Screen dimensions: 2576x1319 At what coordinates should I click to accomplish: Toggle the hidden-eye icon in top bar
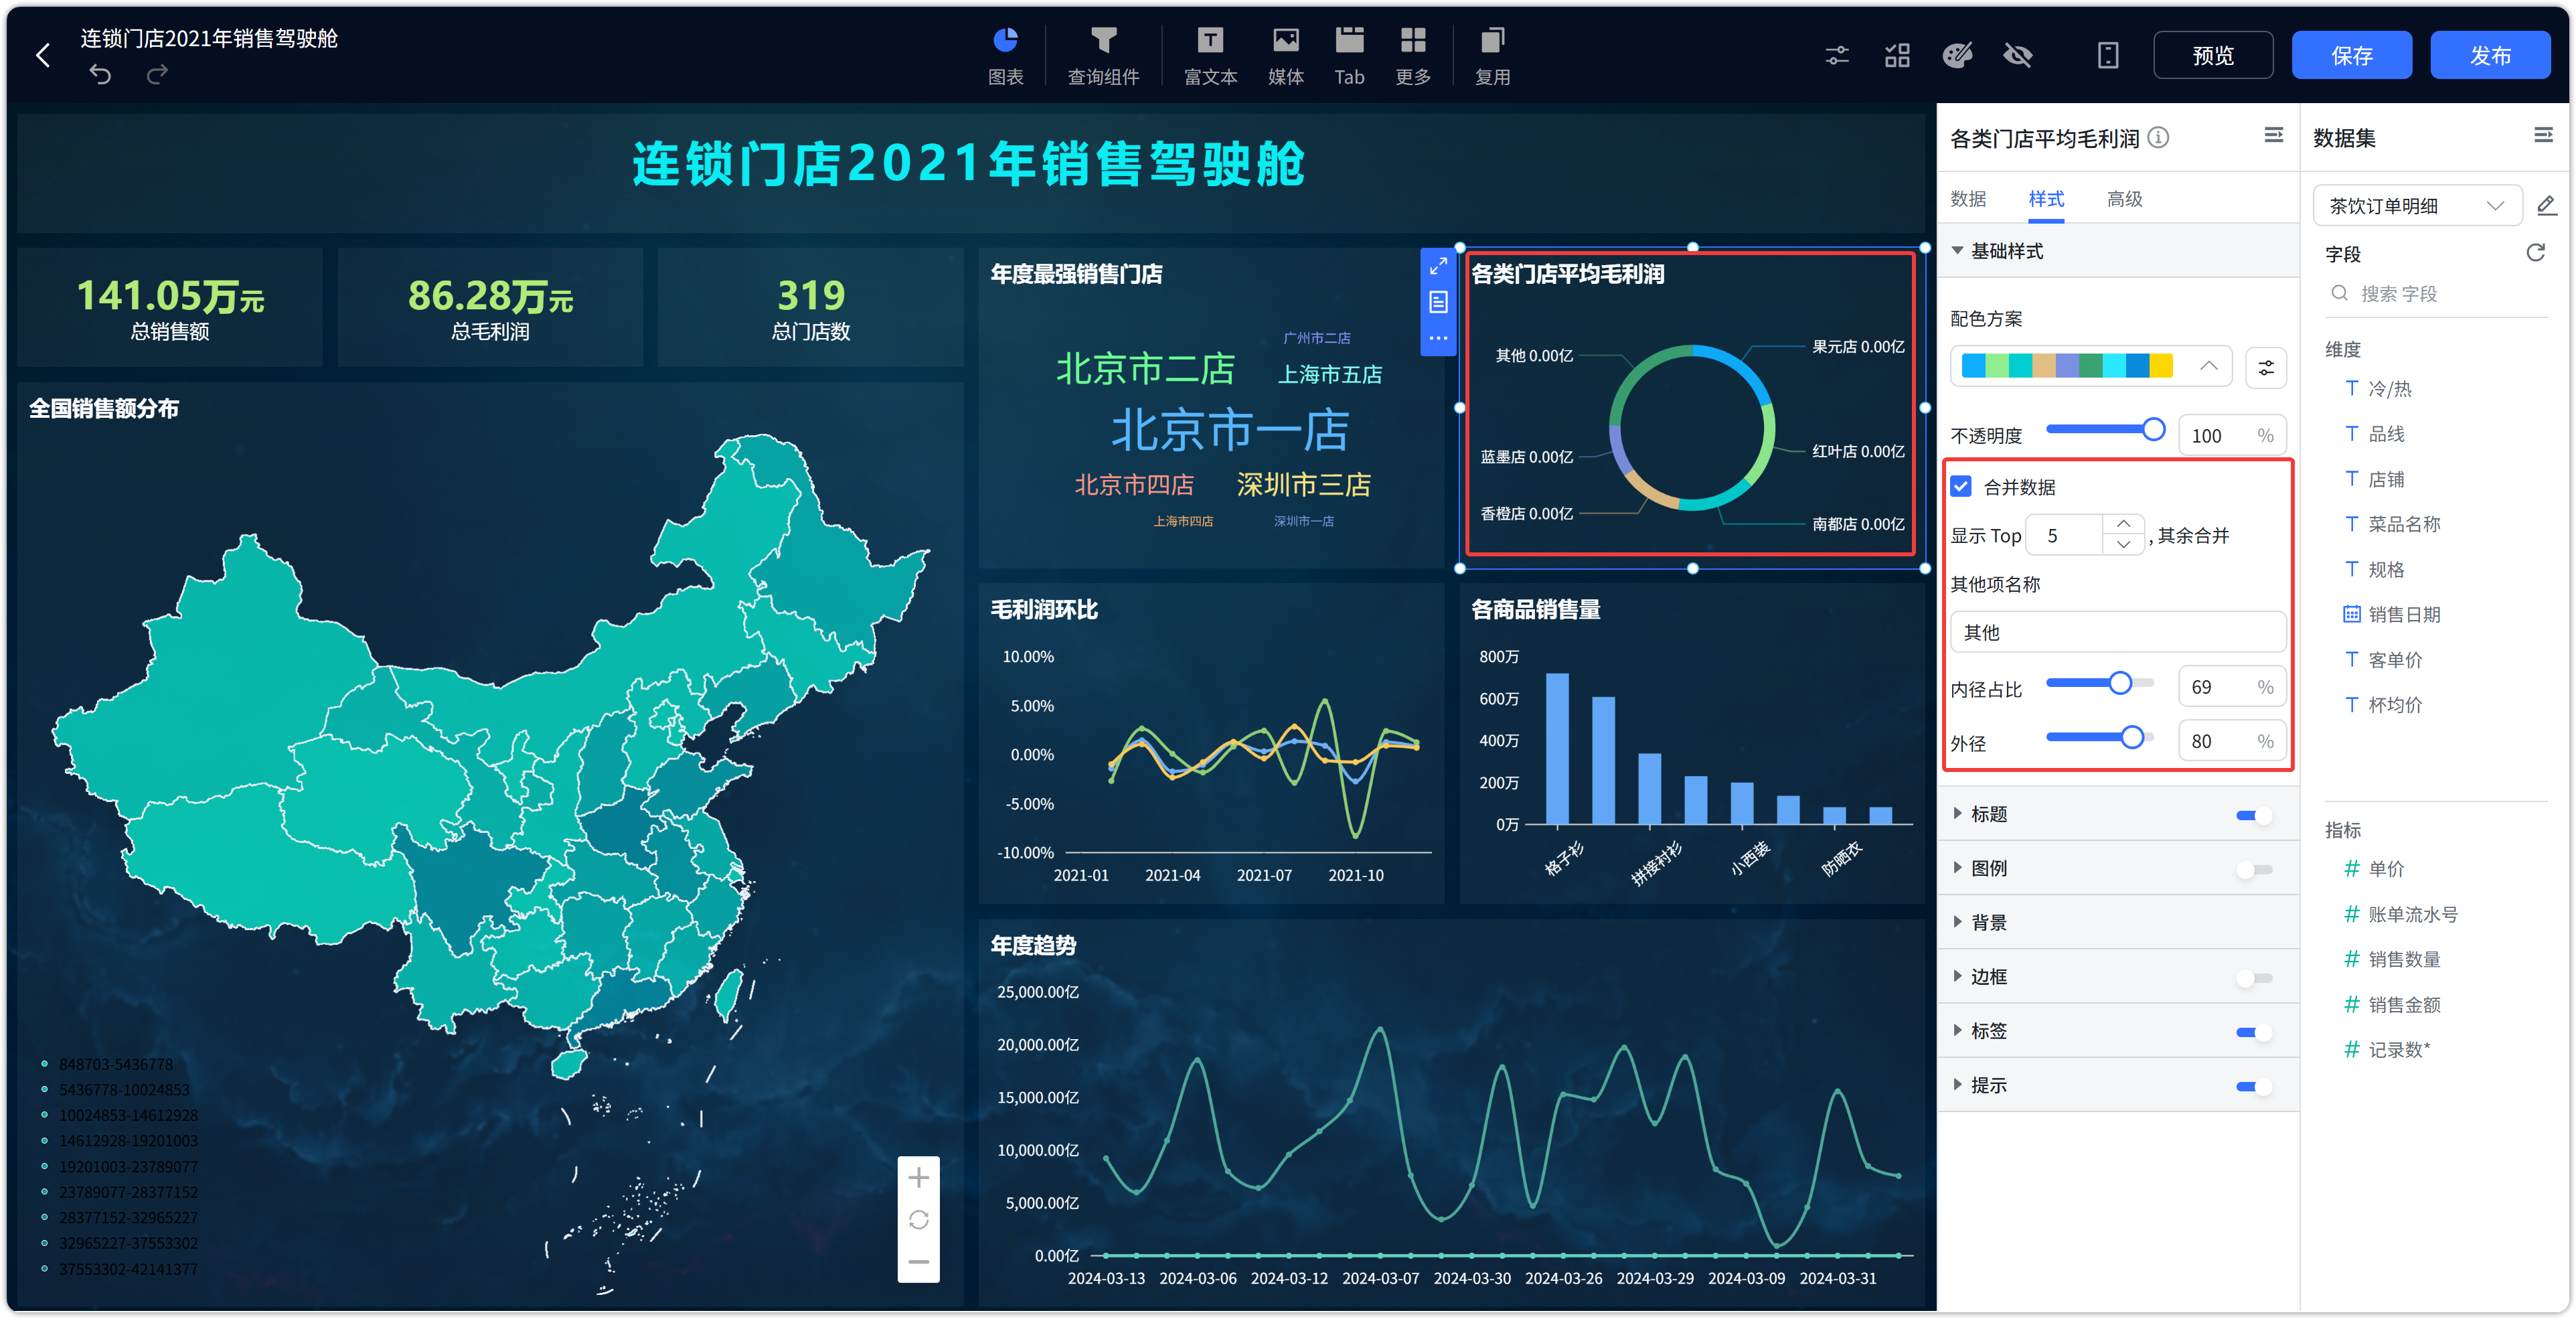tap(2018, 55)
